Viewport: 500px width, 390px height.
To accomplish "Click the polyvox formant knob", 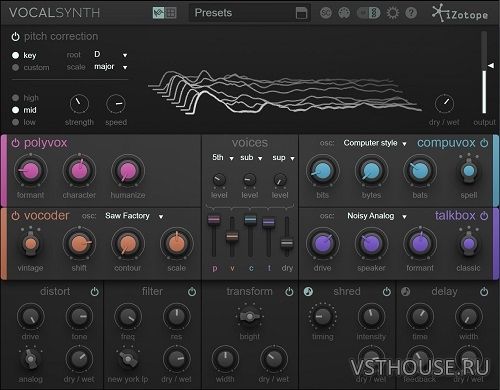I will pos(30,171).
